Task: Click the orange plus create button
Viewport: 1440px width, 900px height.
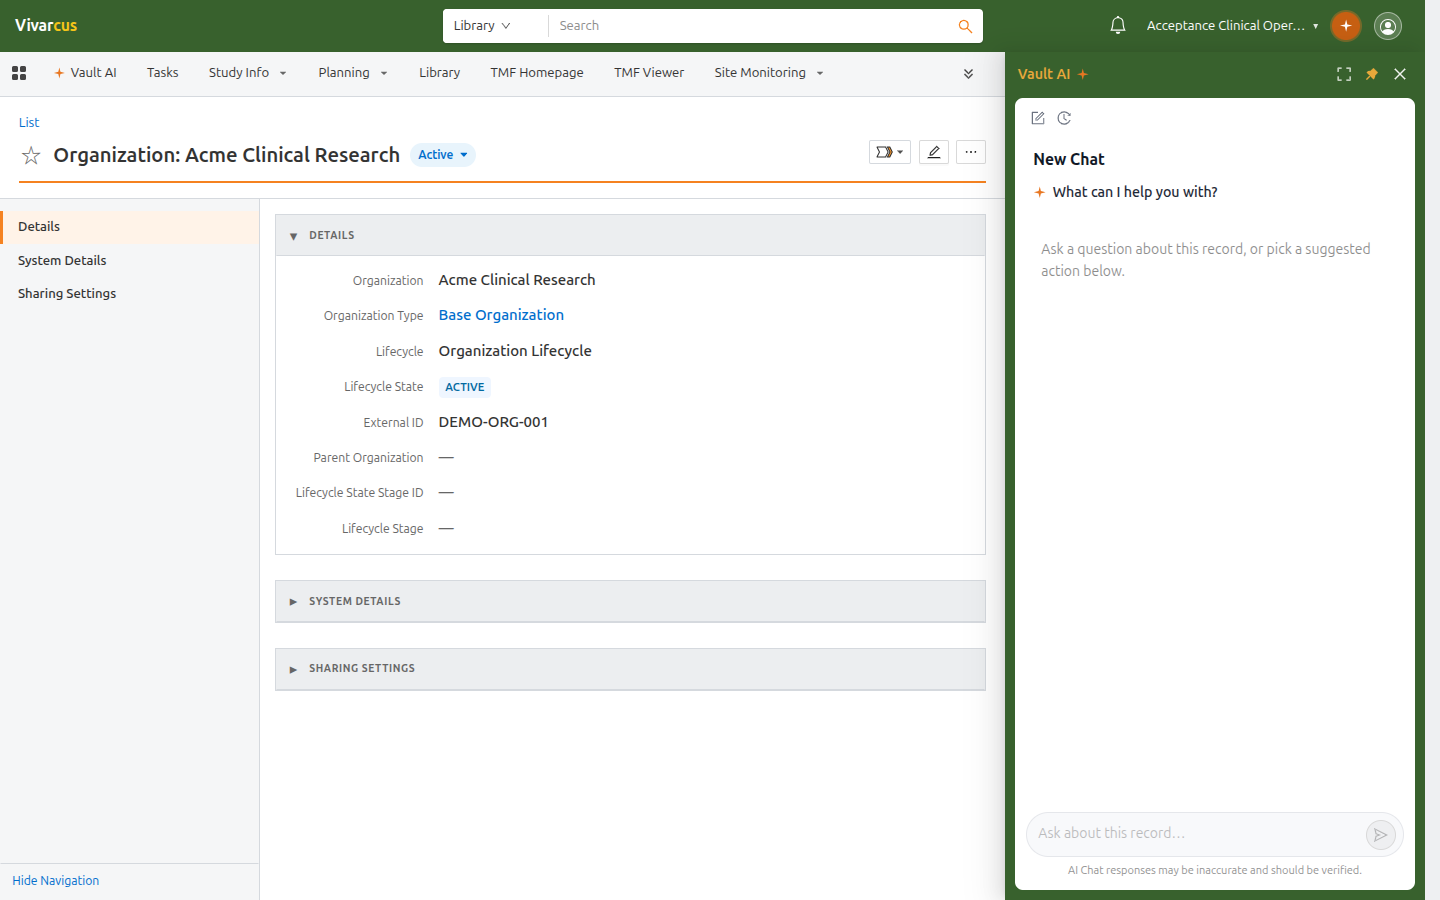Action: coord(1346,26)
